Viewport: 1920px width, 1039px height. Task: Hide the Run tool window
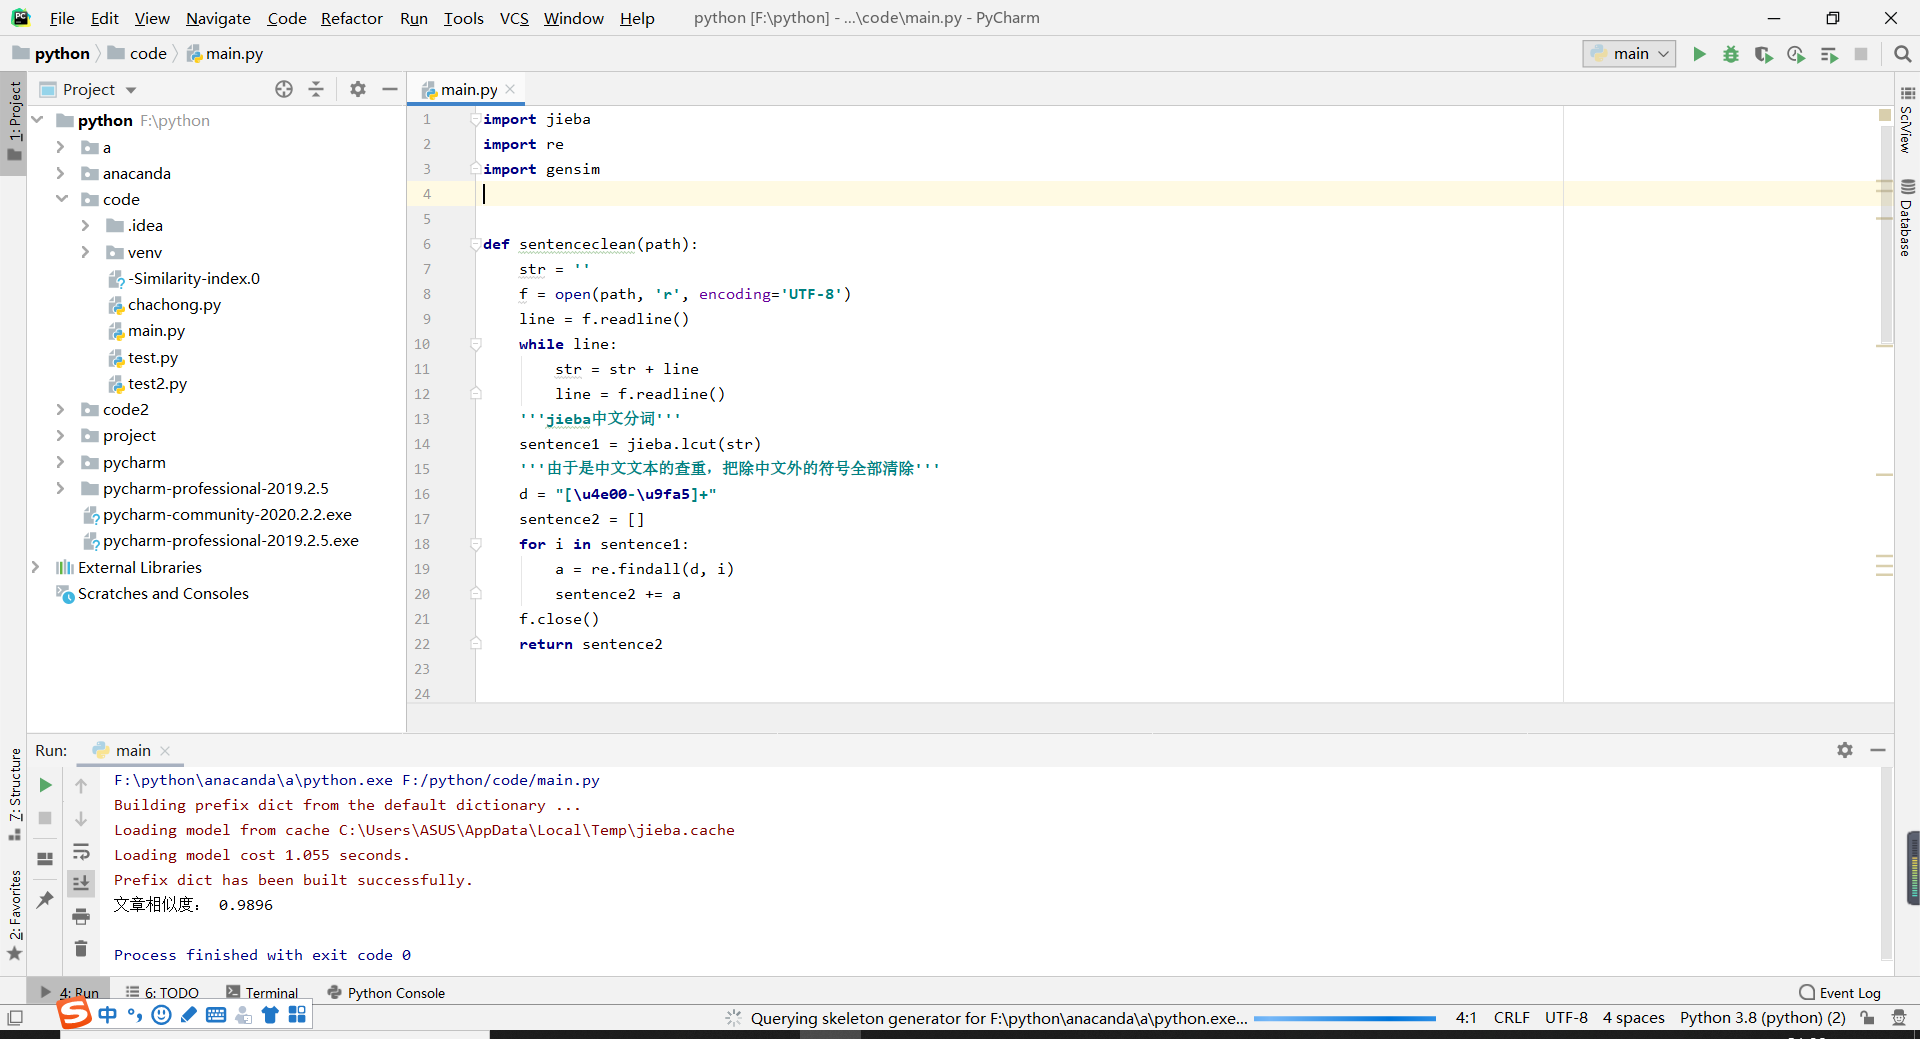(x=1878, y=750)
